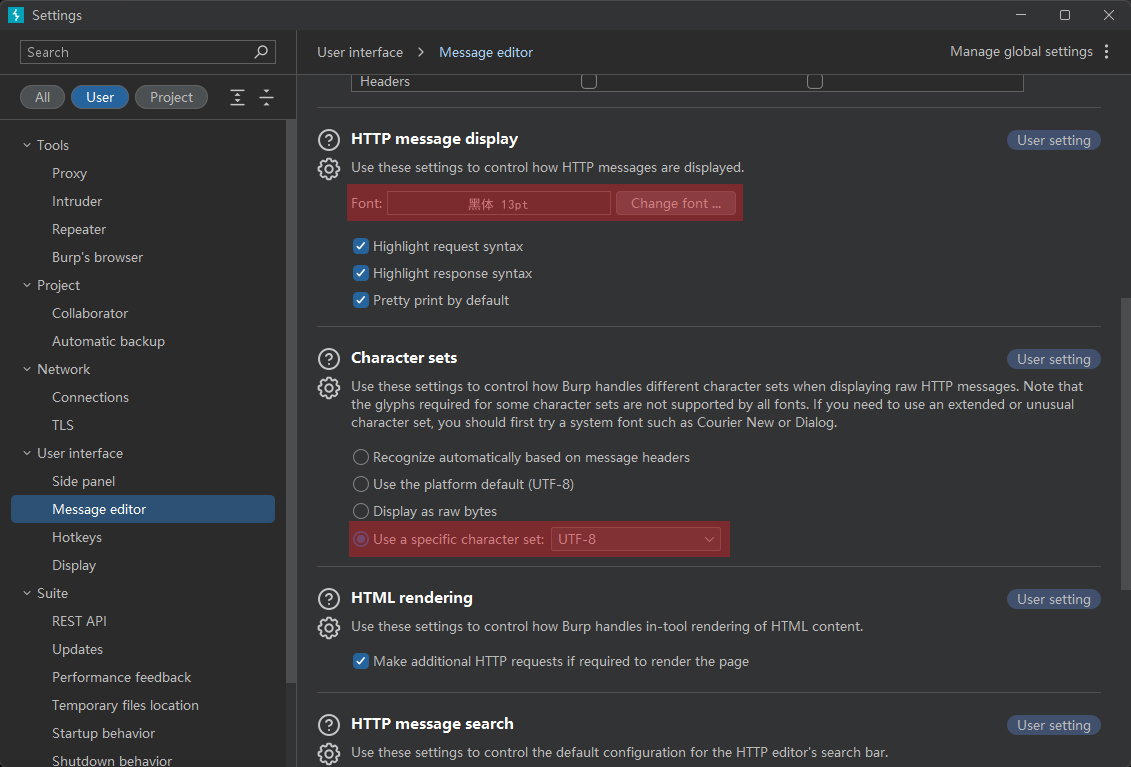Click User setting badge for HTTP message search
The width and height of the screenshot is (1131, 767).
[x=1053, y=725]
